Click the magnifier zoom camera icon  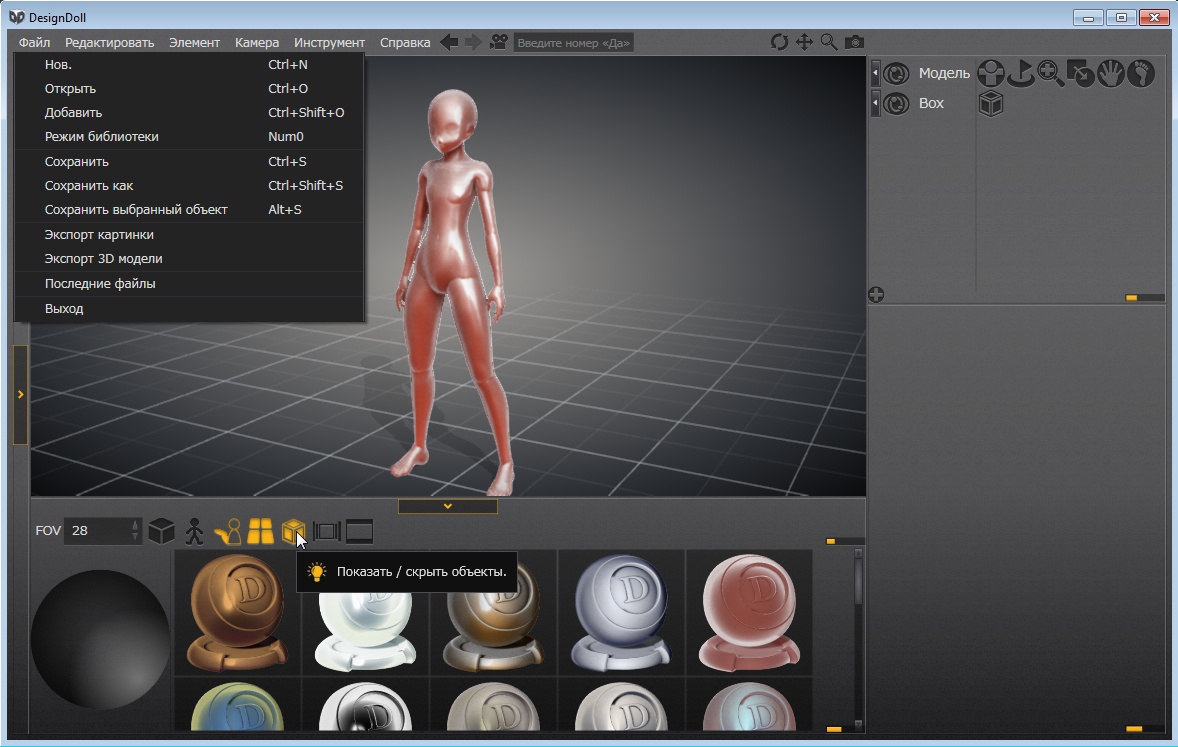[x=829, y=42]
